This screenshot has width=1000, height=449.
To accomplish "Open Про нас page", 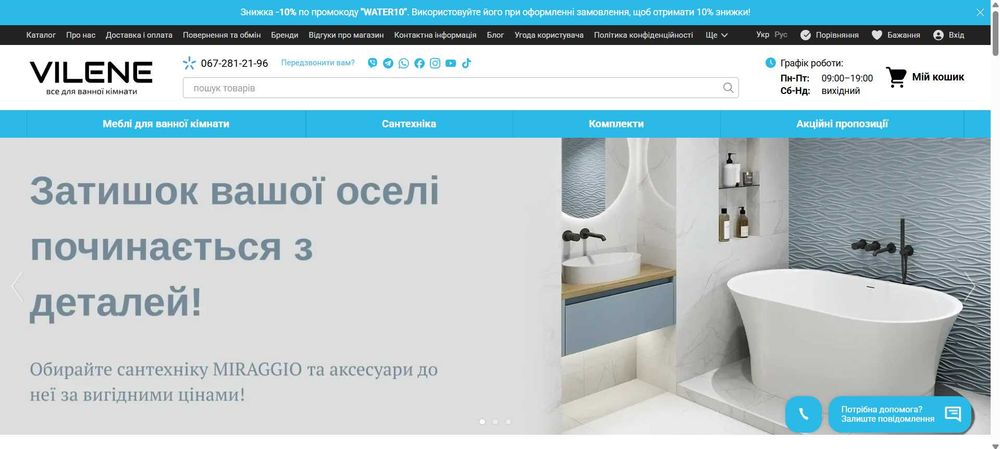I will 81,35.
